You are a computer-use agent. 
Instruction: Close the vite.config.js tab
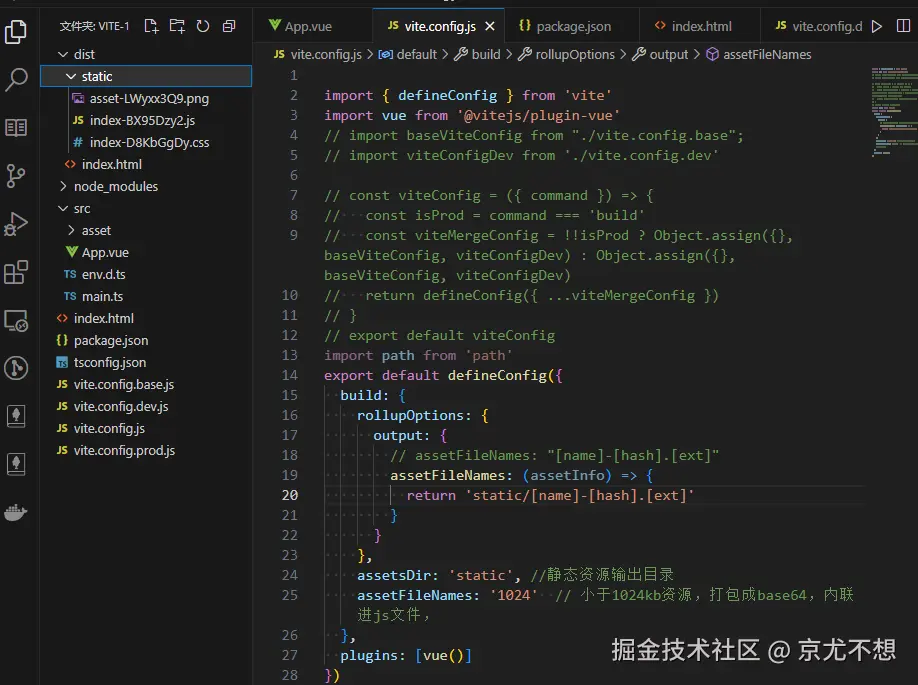(490, 26)
